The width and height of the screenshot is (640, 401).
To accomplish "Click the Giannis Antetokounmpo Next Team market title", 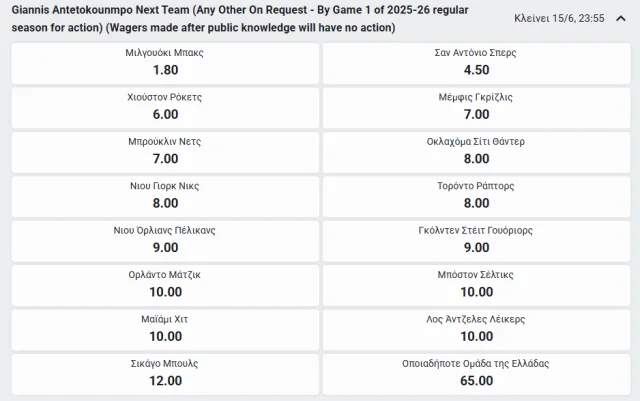I will (240, 19).
